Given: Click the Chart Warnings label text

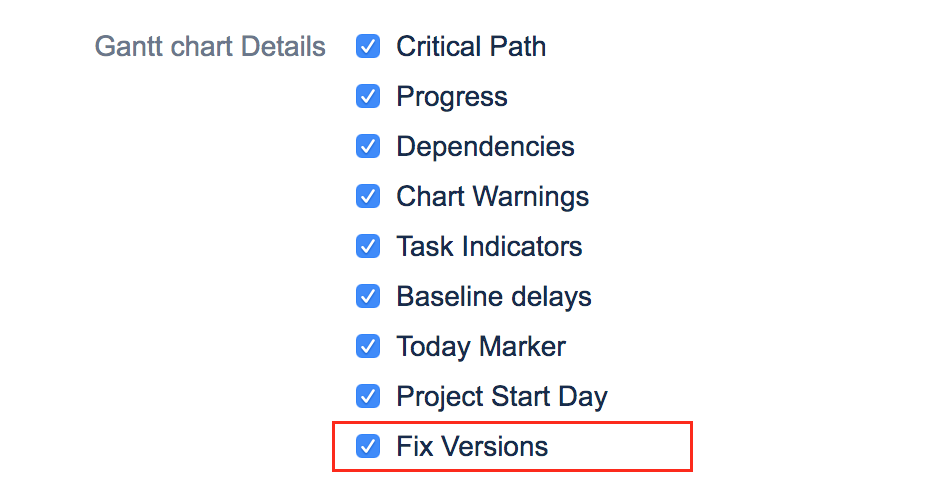Looking at the screenshot, I should pos(493,196).
